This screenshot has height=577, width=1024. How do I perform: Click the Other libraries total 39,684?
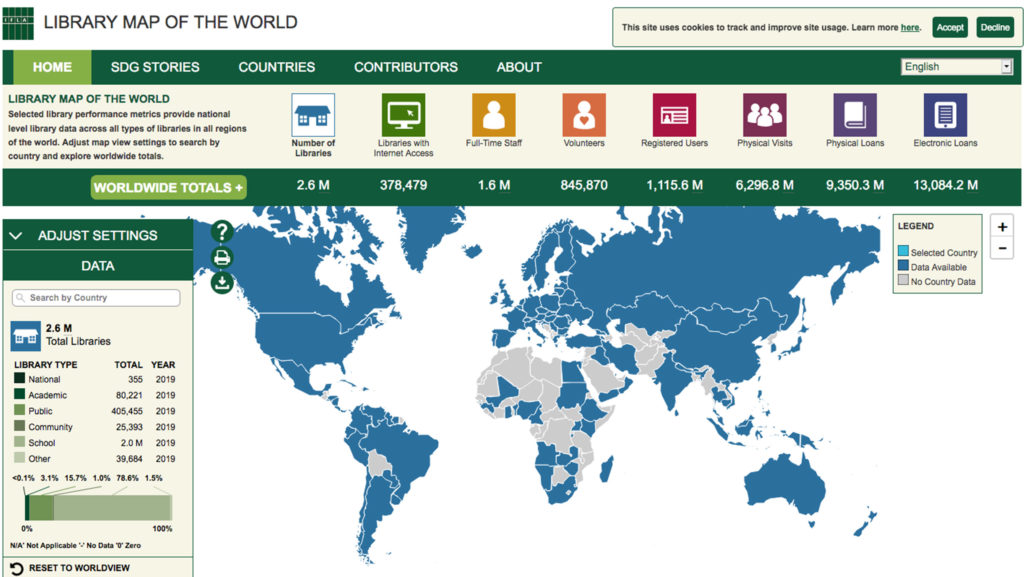pos(129,459)
